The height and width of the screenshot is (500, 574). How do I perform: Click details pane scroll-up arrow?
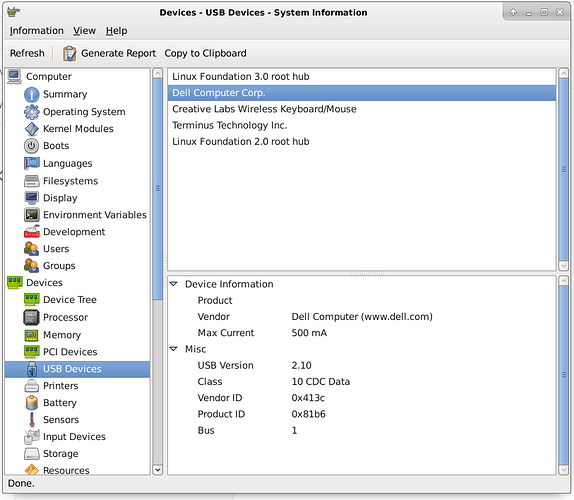564,281
